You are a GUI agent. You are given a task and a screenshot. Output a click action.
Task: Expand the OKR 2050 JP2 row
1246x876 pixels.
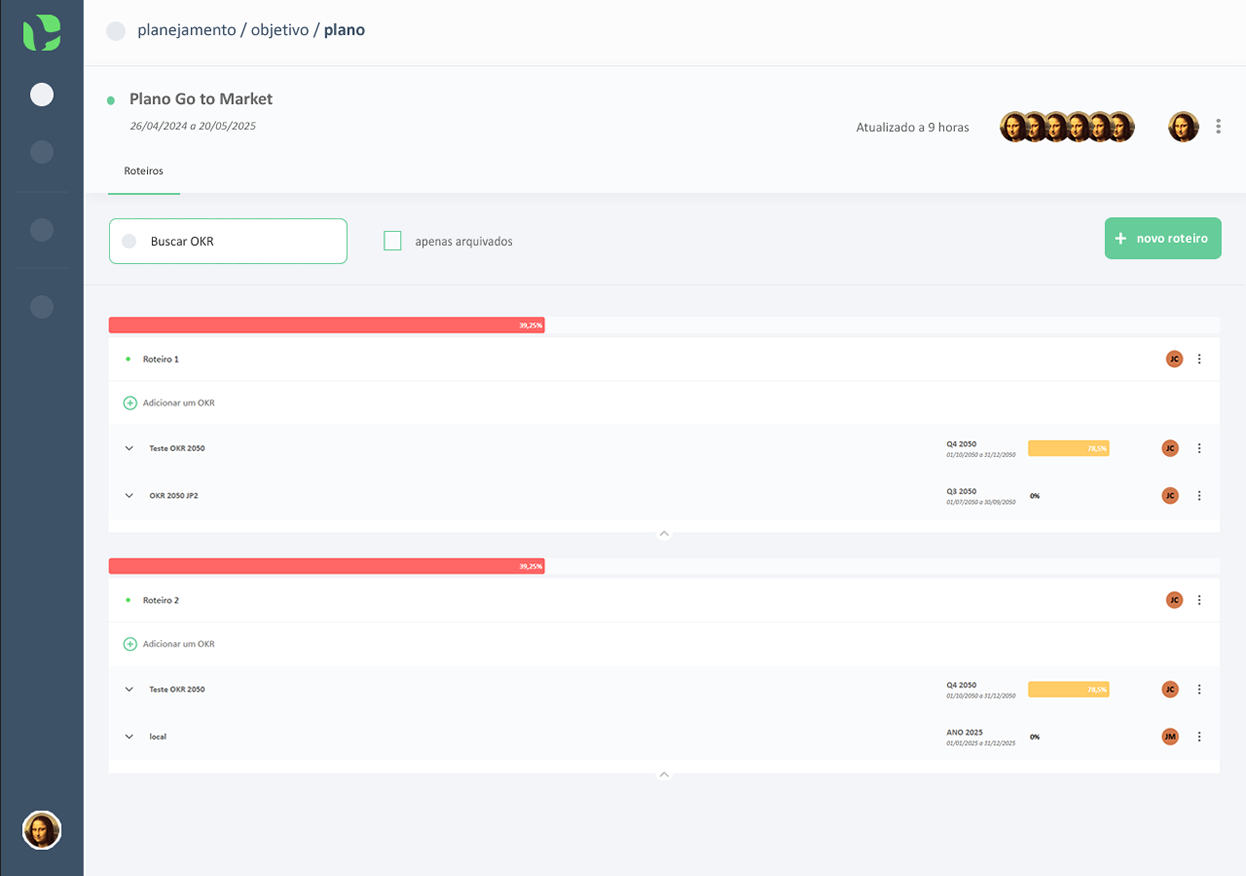[x=129, y=496]
